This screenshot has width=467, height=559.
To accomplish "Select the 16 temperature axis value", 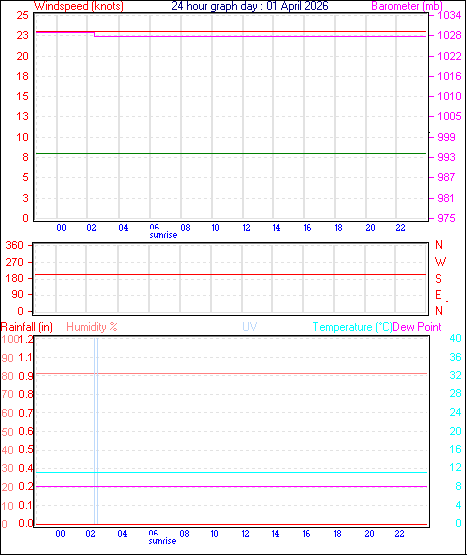I will pos(455,449).
